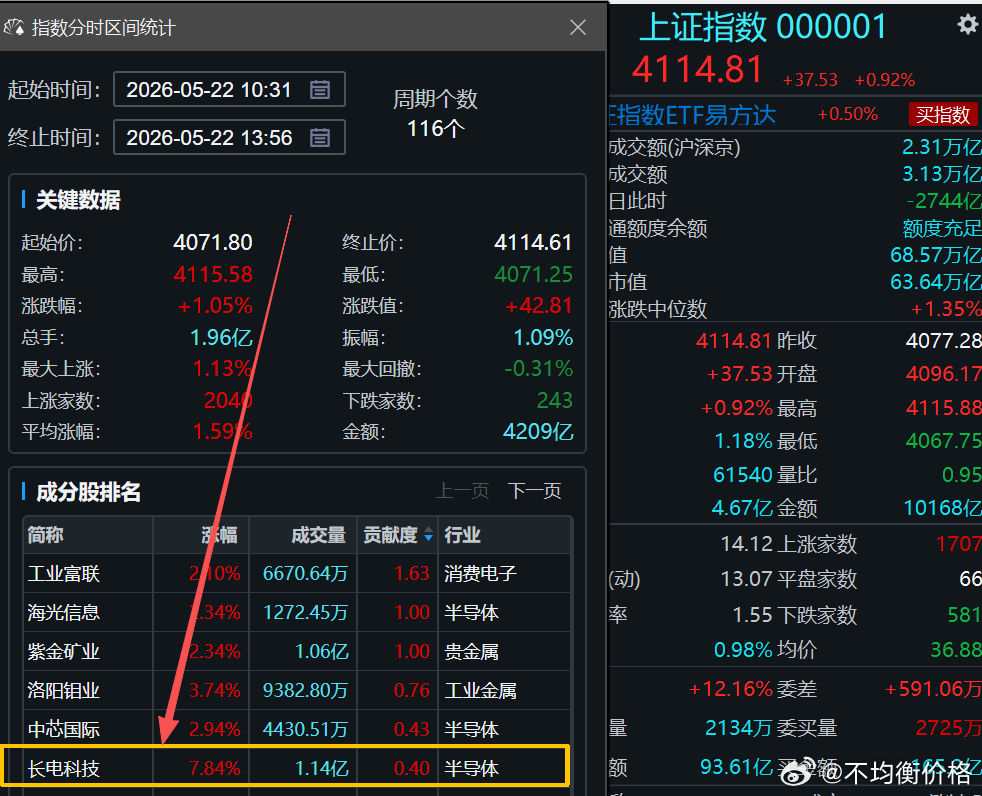
Task: Toggle sort arrow on 贡献度 column
Action: coord(428,534)
